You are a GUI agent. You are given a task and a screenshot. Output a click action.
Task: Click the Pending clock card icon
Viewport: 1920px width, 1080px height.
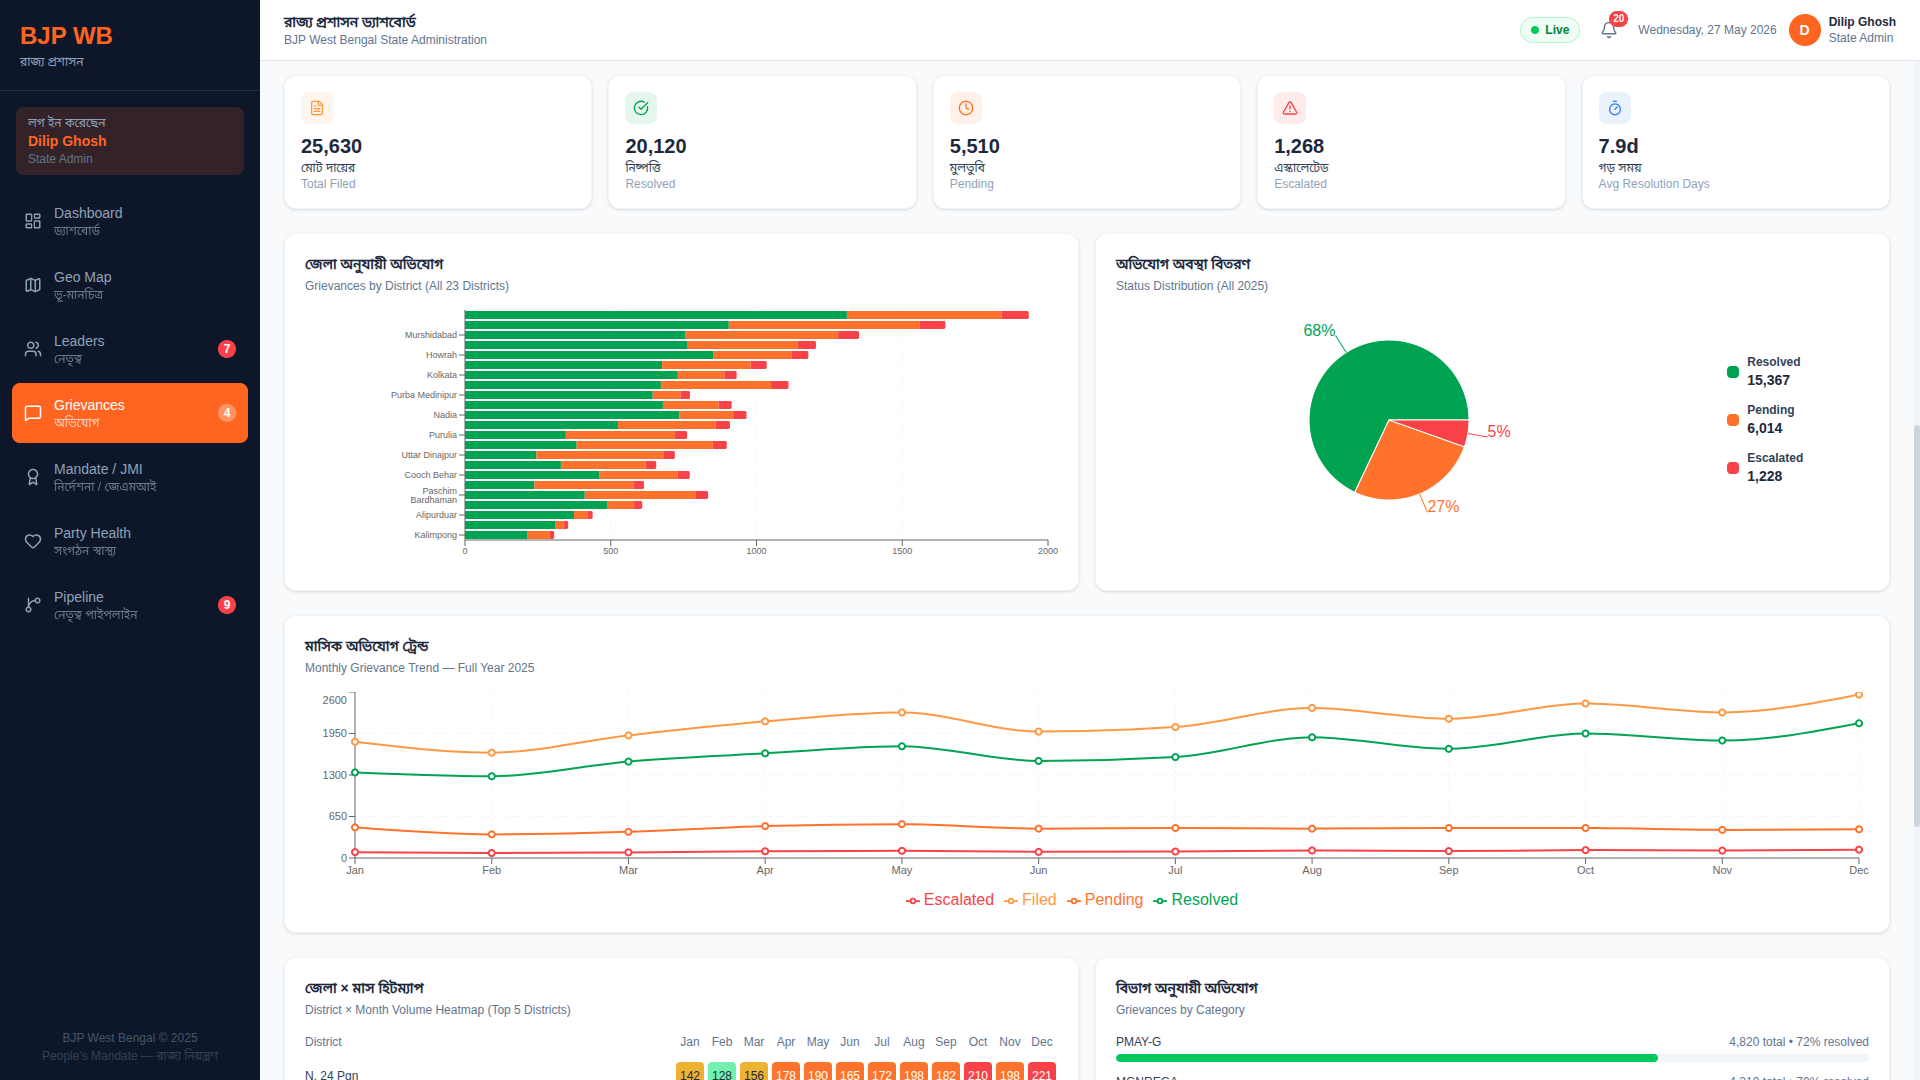(x=966, y=108)
